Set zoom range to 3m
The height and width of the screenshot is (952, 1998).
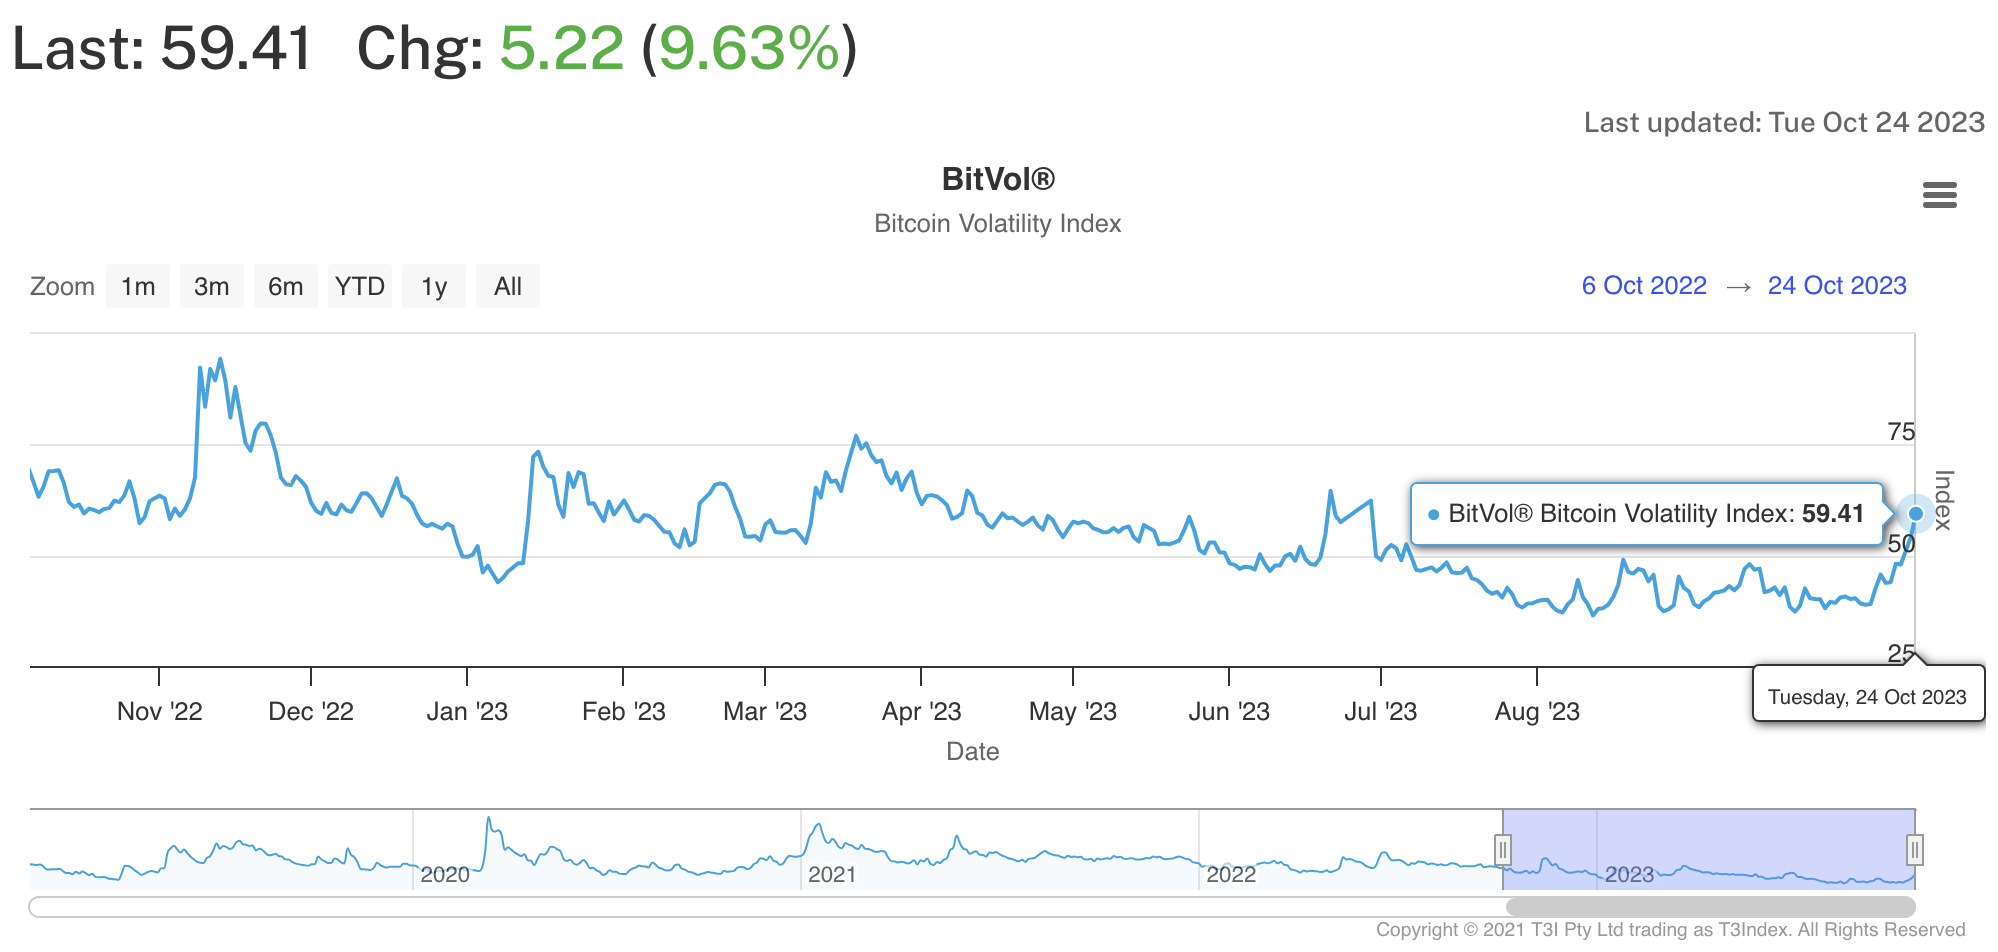tap(211, 287)
